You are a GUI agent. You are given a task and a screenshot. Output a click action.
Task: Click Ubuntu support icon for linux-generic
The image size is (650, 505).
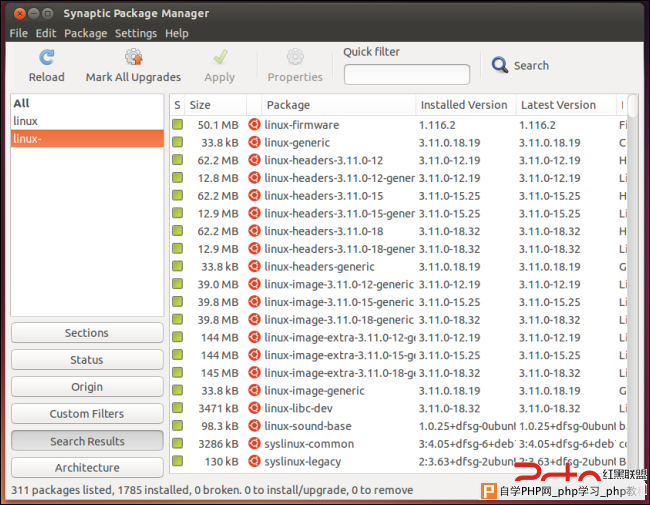coord(254,142)
